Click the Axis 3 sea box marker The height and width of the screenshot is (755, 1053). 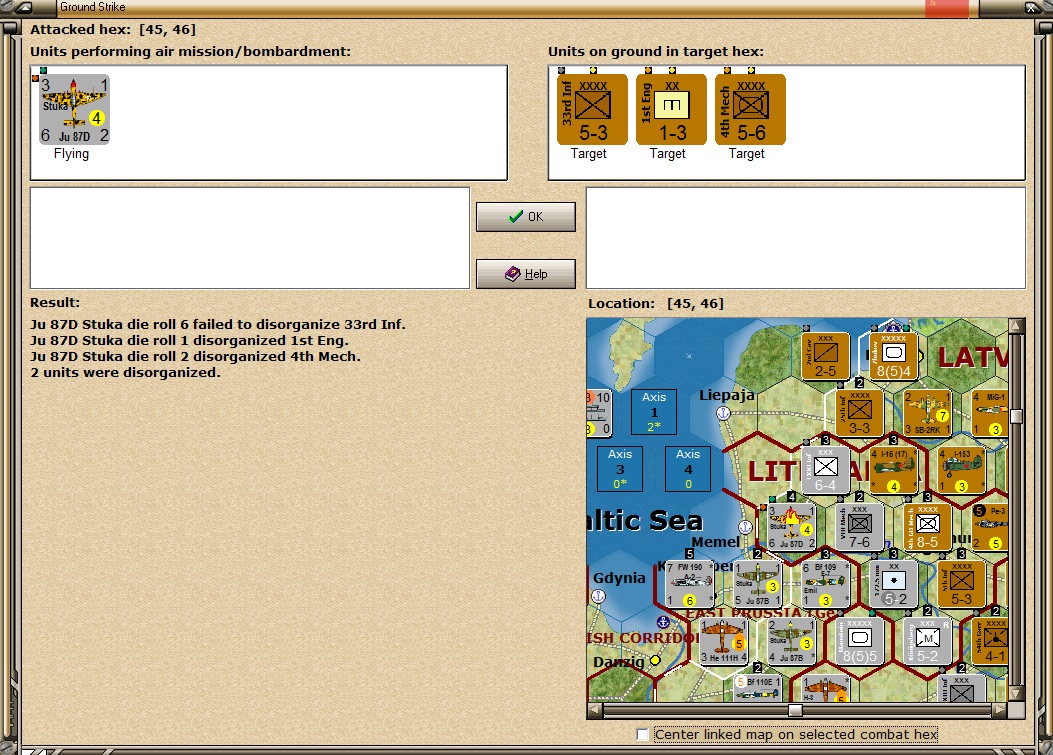pos(620,469)
